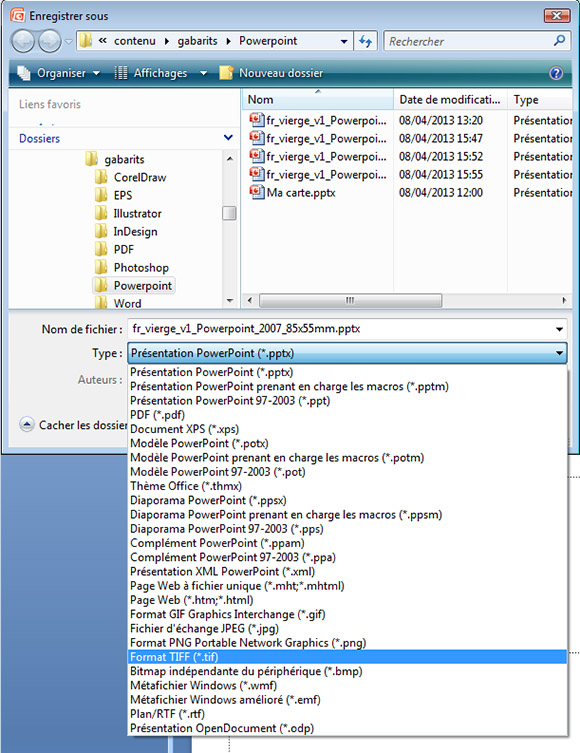This screenshot has height=753, width=580.
Task: Click the contenu breadcrumb segment
Action: pos(134,41)
